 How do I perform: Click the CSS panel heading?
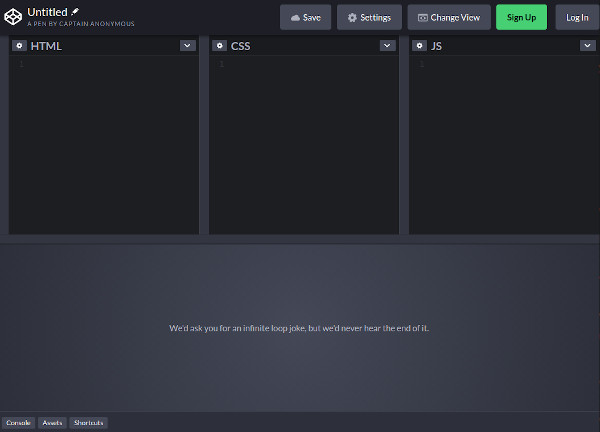tap(240, 46)
